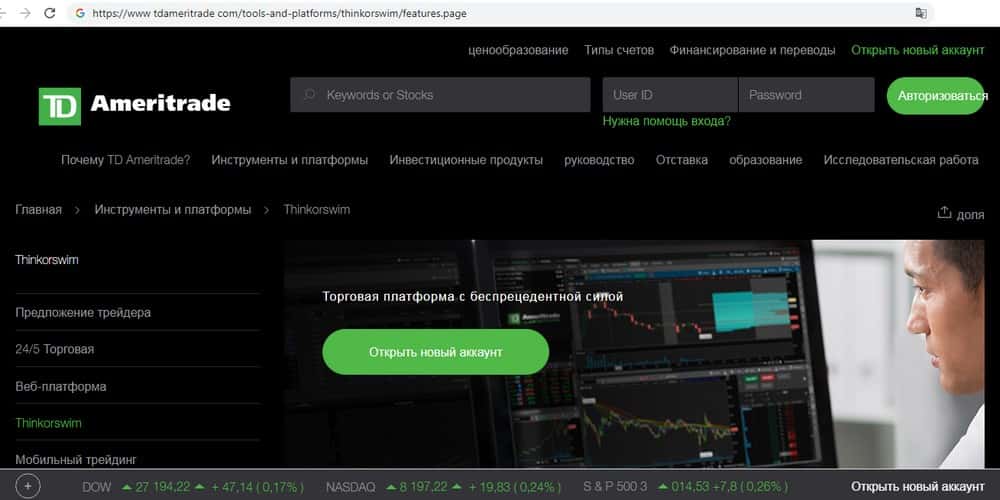Viewport: 1000px width, 500px height.
Task: Click the Авторизоваться login button
Action: point(936,96)
